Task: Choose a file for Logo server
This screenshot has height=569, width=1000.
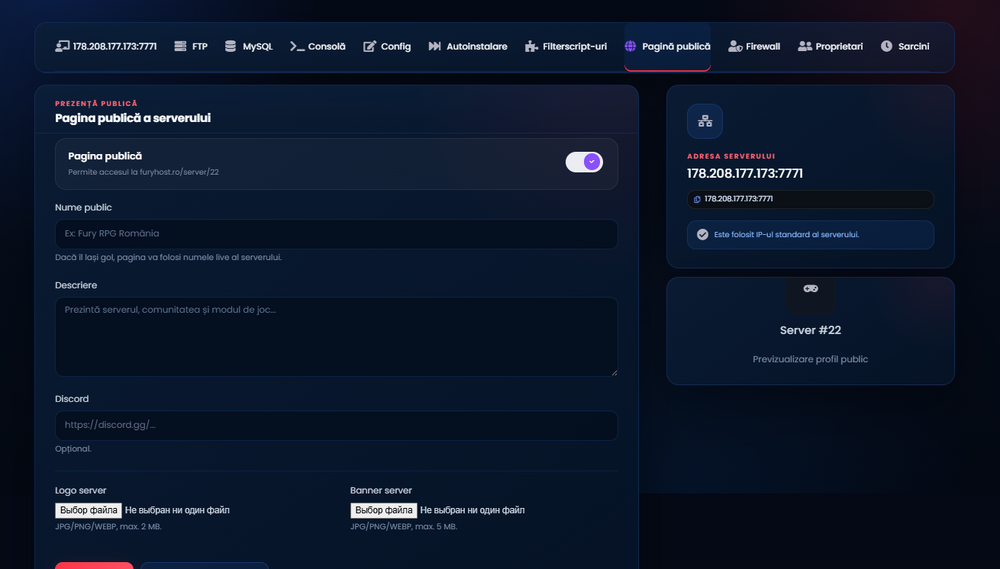Action: [89, 510]
